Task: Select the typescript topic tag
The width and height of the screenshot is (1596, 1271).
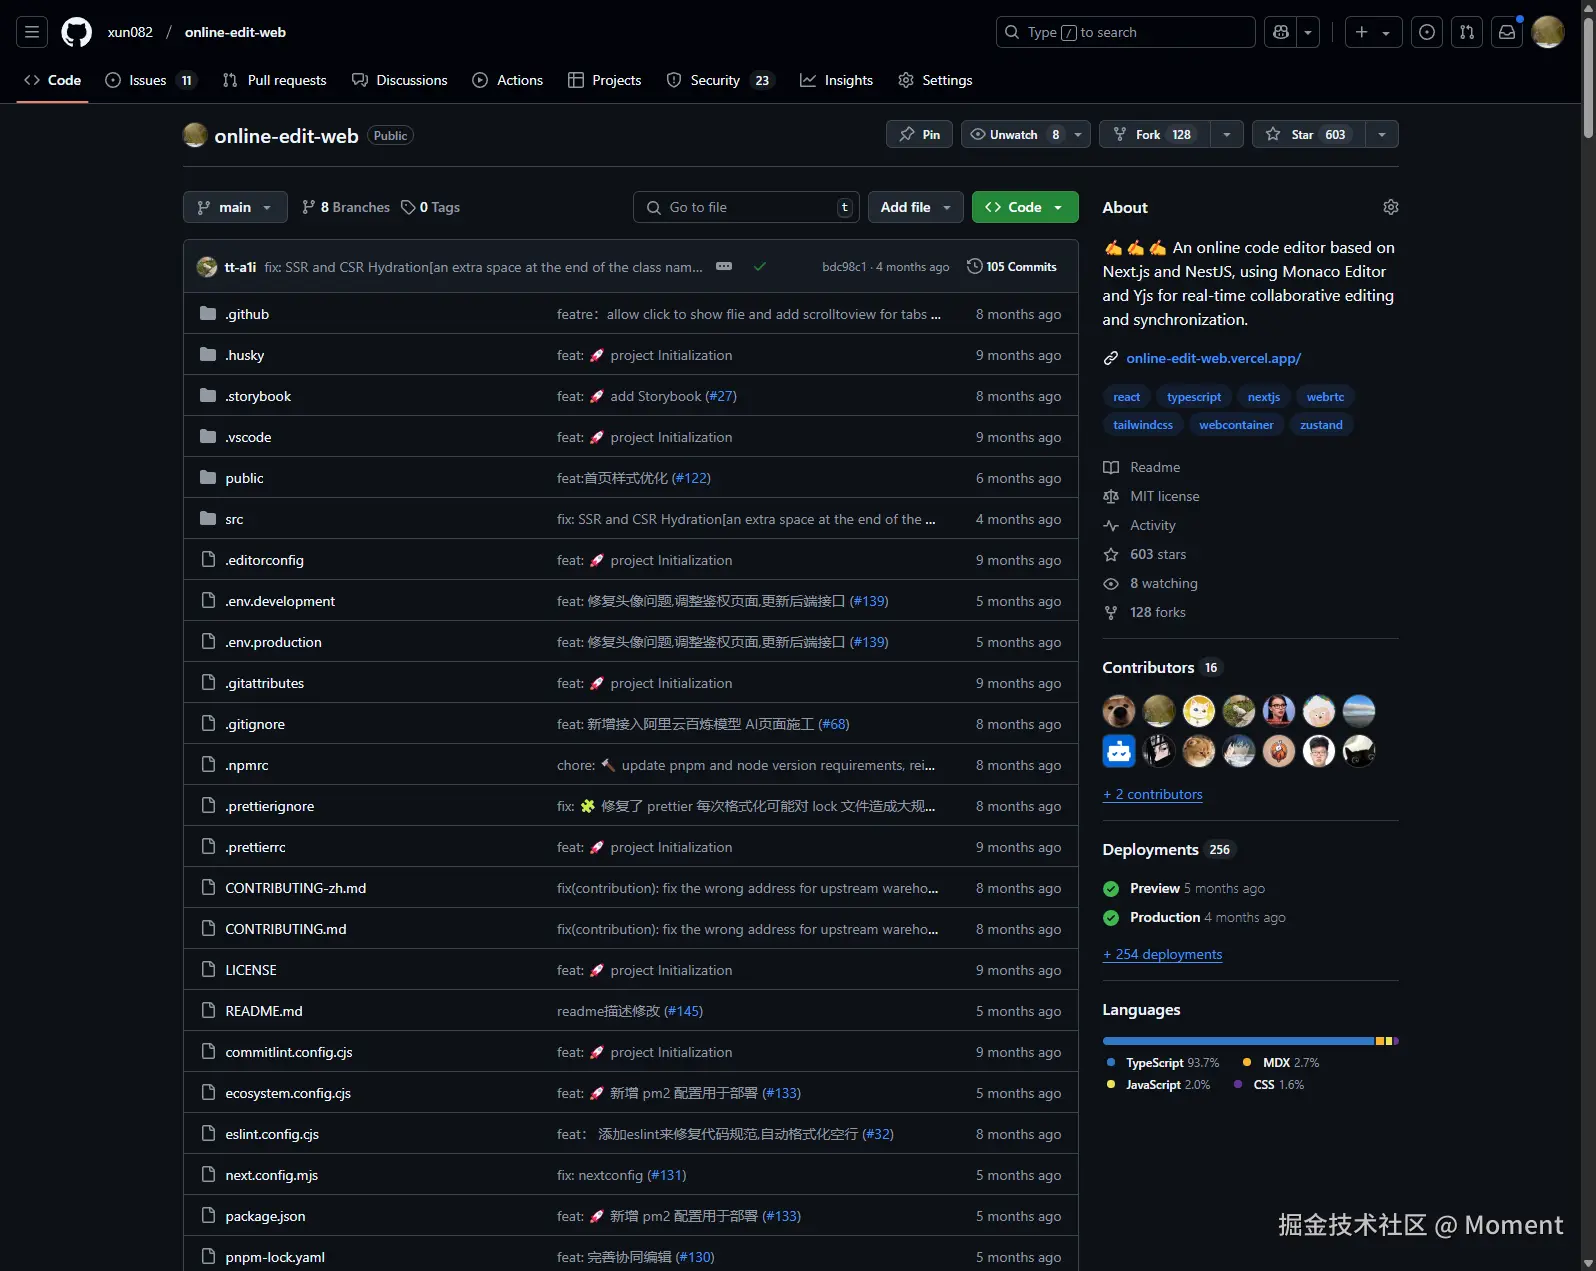Action: [1194, 397]
